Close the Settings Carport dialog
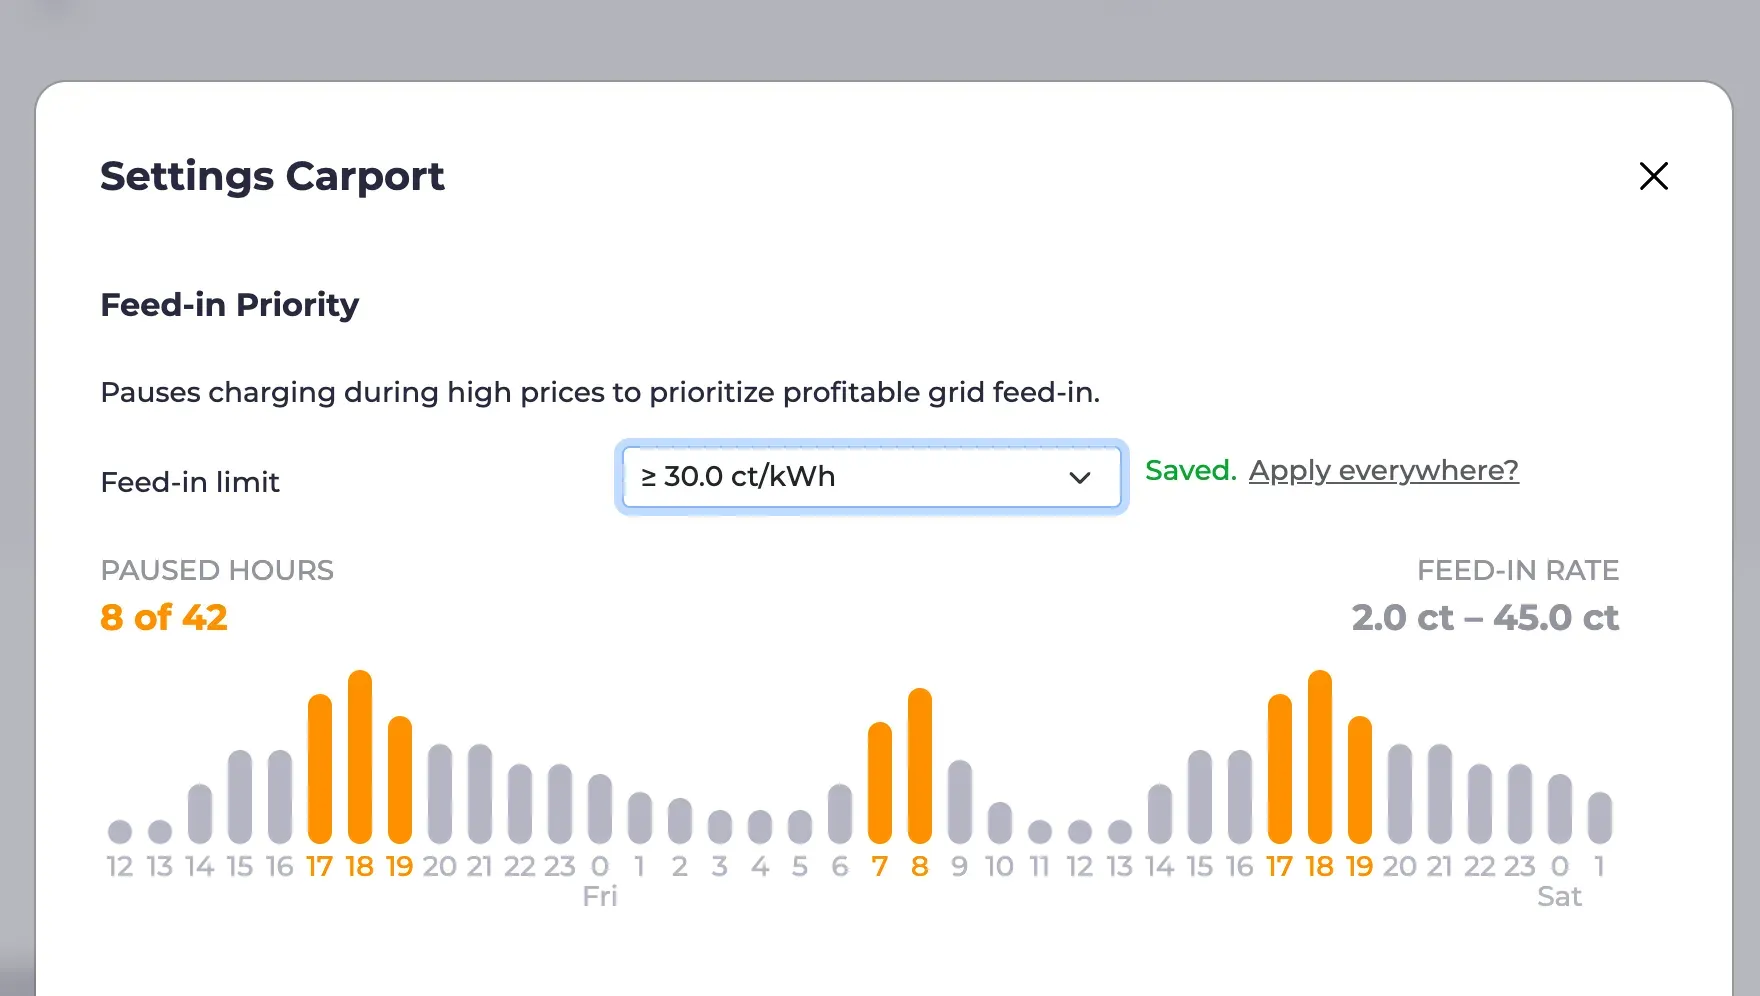This screenshot has width=1760, height=996. pos(1654,176)
